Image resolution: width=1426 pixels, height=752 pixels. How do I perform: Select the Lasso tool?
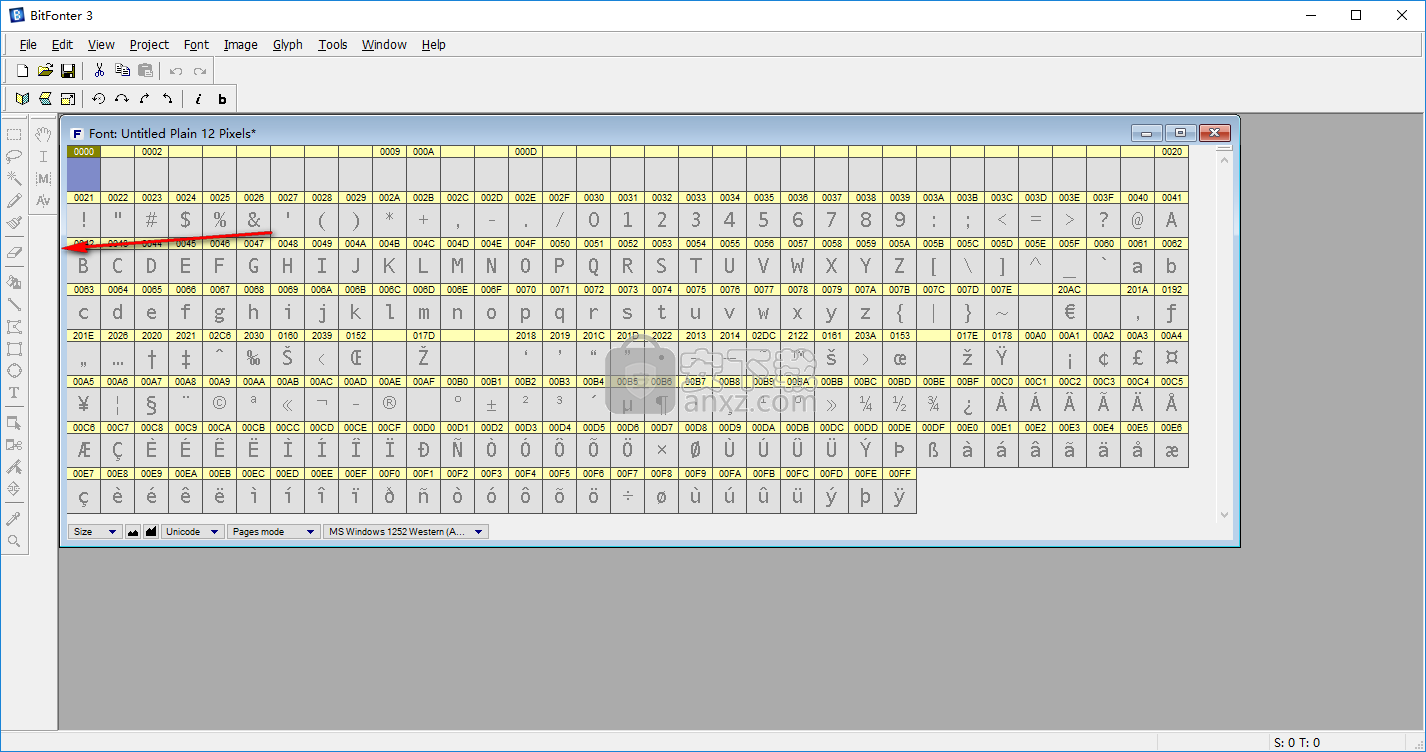click(14, 156)
